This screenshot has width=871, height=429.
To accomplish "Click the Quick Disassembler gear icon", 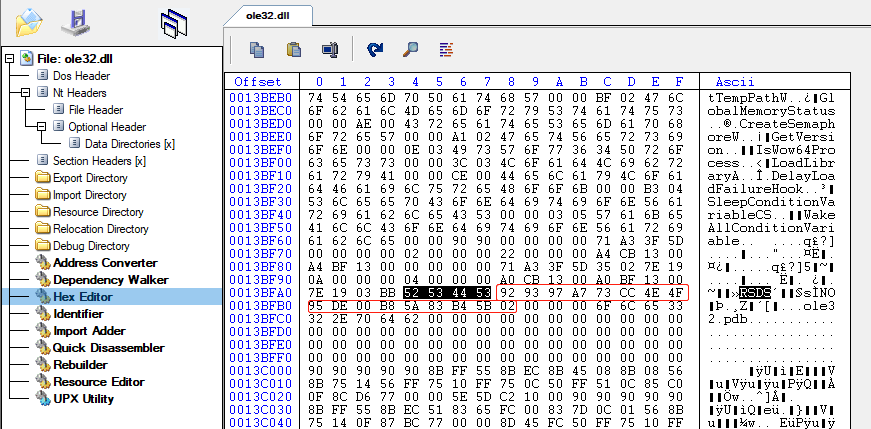I will pyautogui.click(x=42, y=348).
